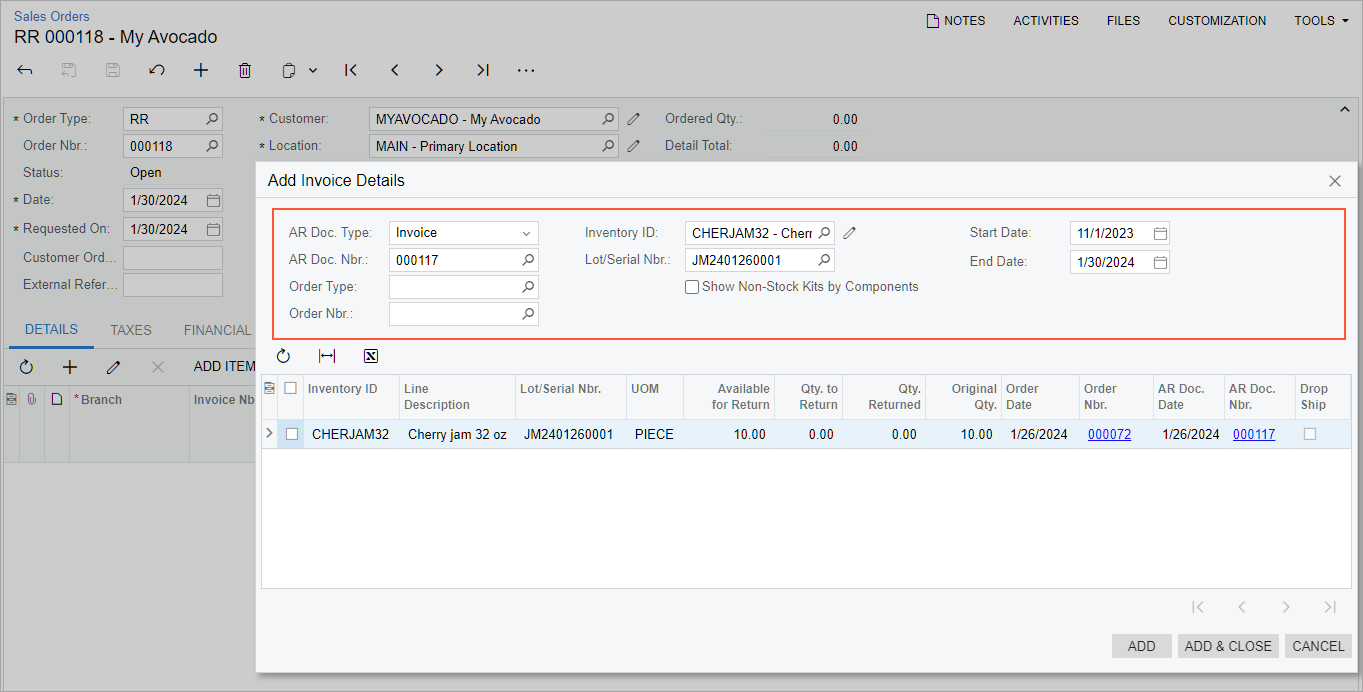Refresh the Details grid behind the dialog
The image size is (1363, 692).
(x=26, y=367)
